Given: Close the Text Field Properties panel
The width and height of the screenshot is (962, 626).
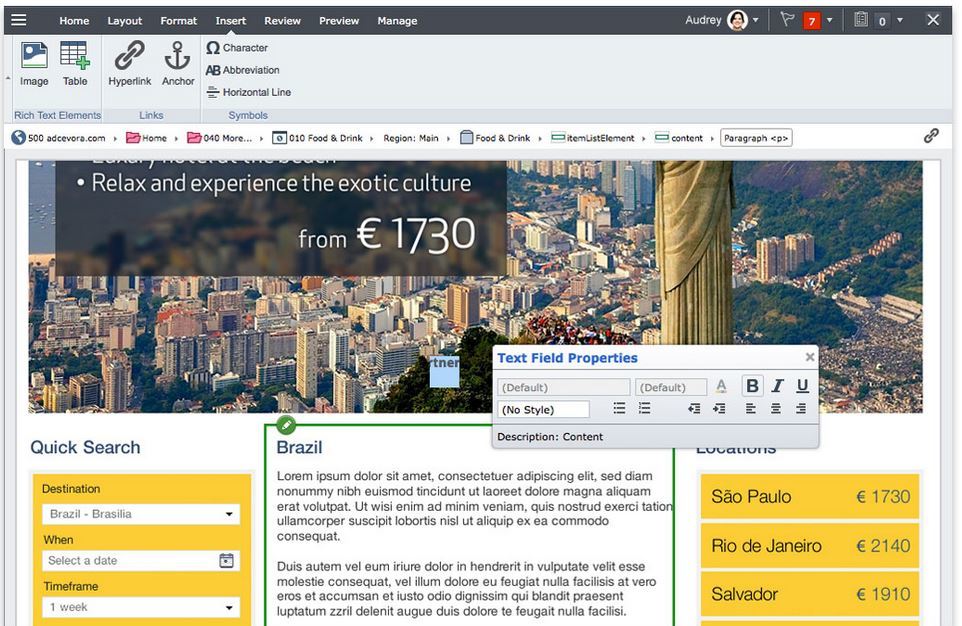Looking at the screenshot, I should [x=810, y=357].
